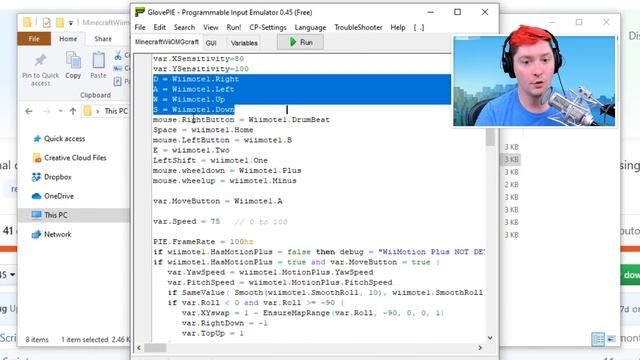The height and width of the screenshot is (360, 640).
Task: Select the MinecraftWiiOMGcraft script tab
Action: [167, 42]
